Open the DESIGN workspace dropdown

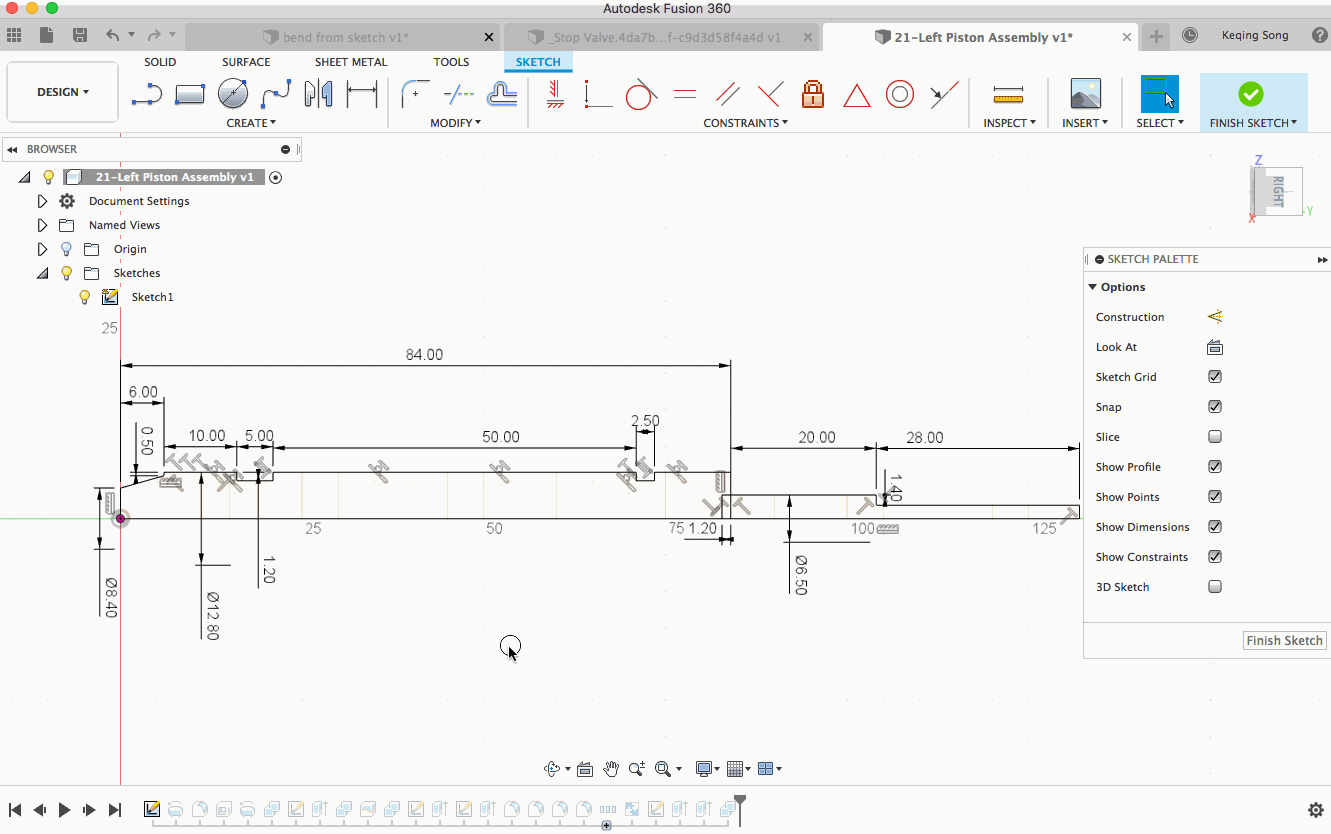[x=63, y=92]
